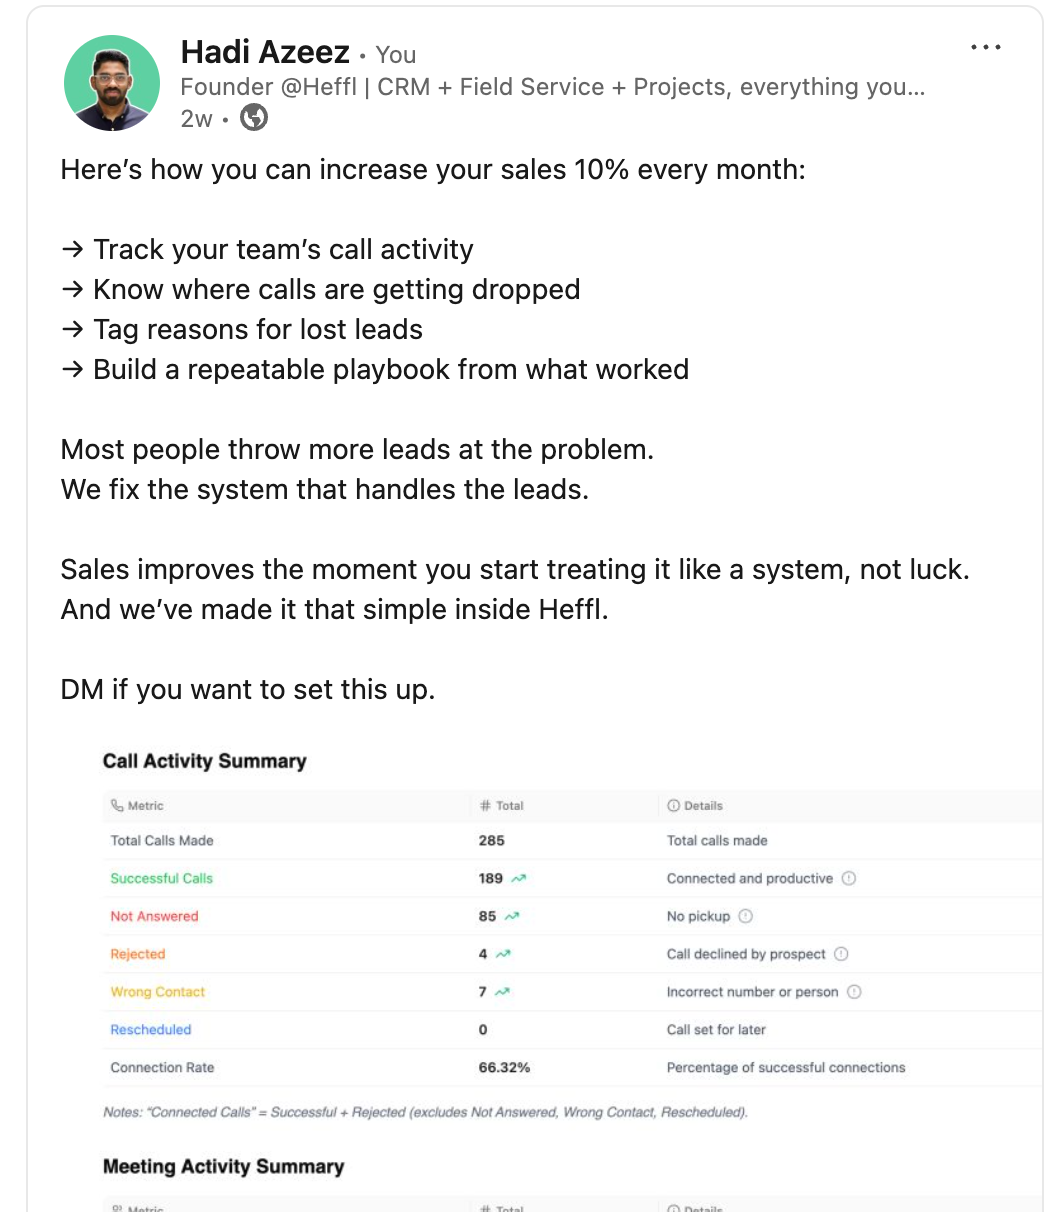Open Hadi Azeez profile name link
Screen dimensions: 1064x1212
click(265, 52)
